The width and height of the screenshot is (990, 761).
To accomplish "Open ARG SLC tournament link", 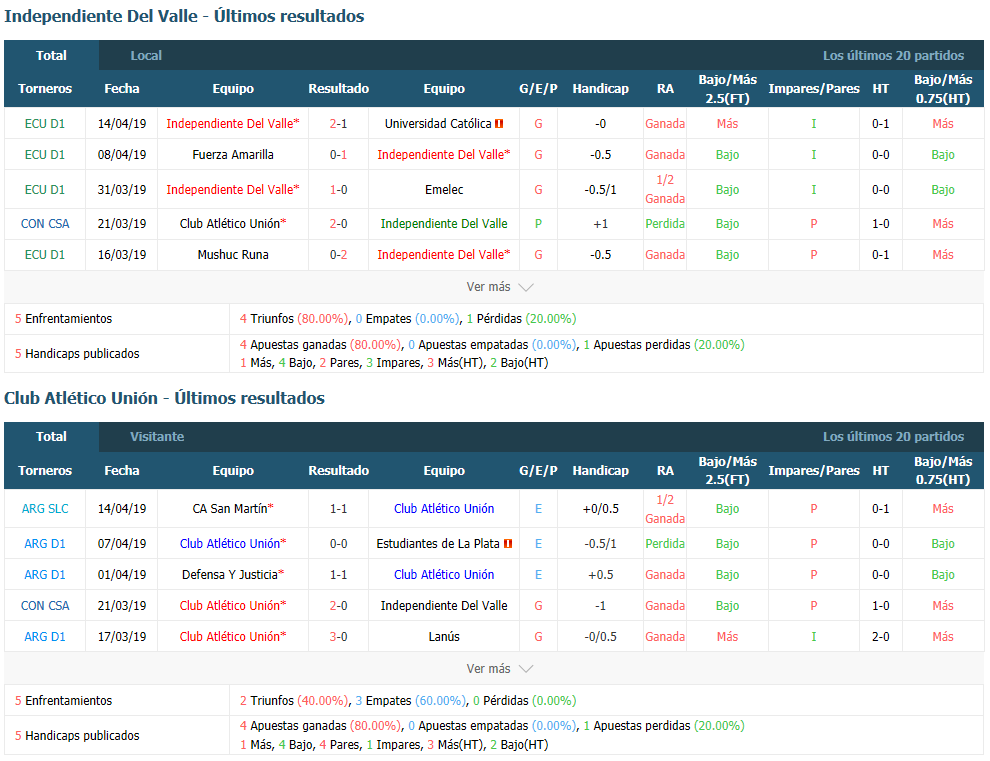I will tap(45, 508).
